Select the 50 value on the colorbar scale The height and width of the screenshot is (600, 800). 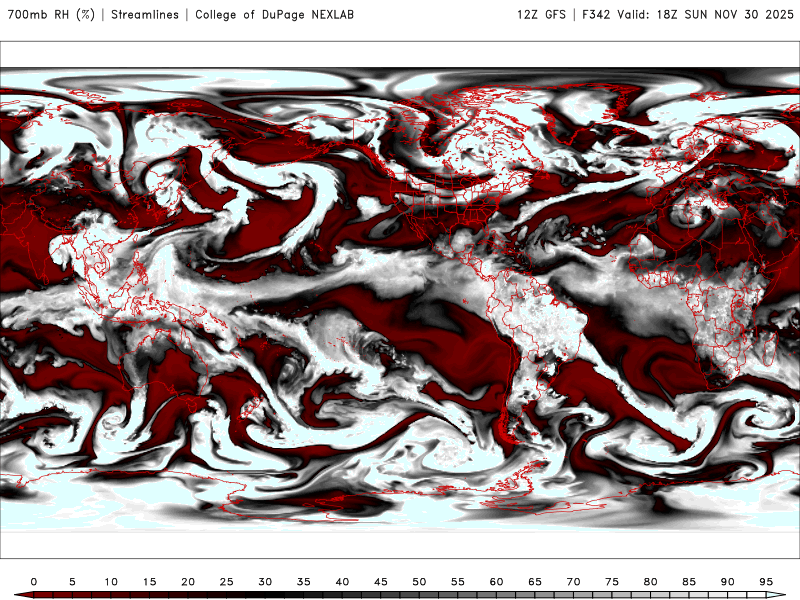click(419, 582)
